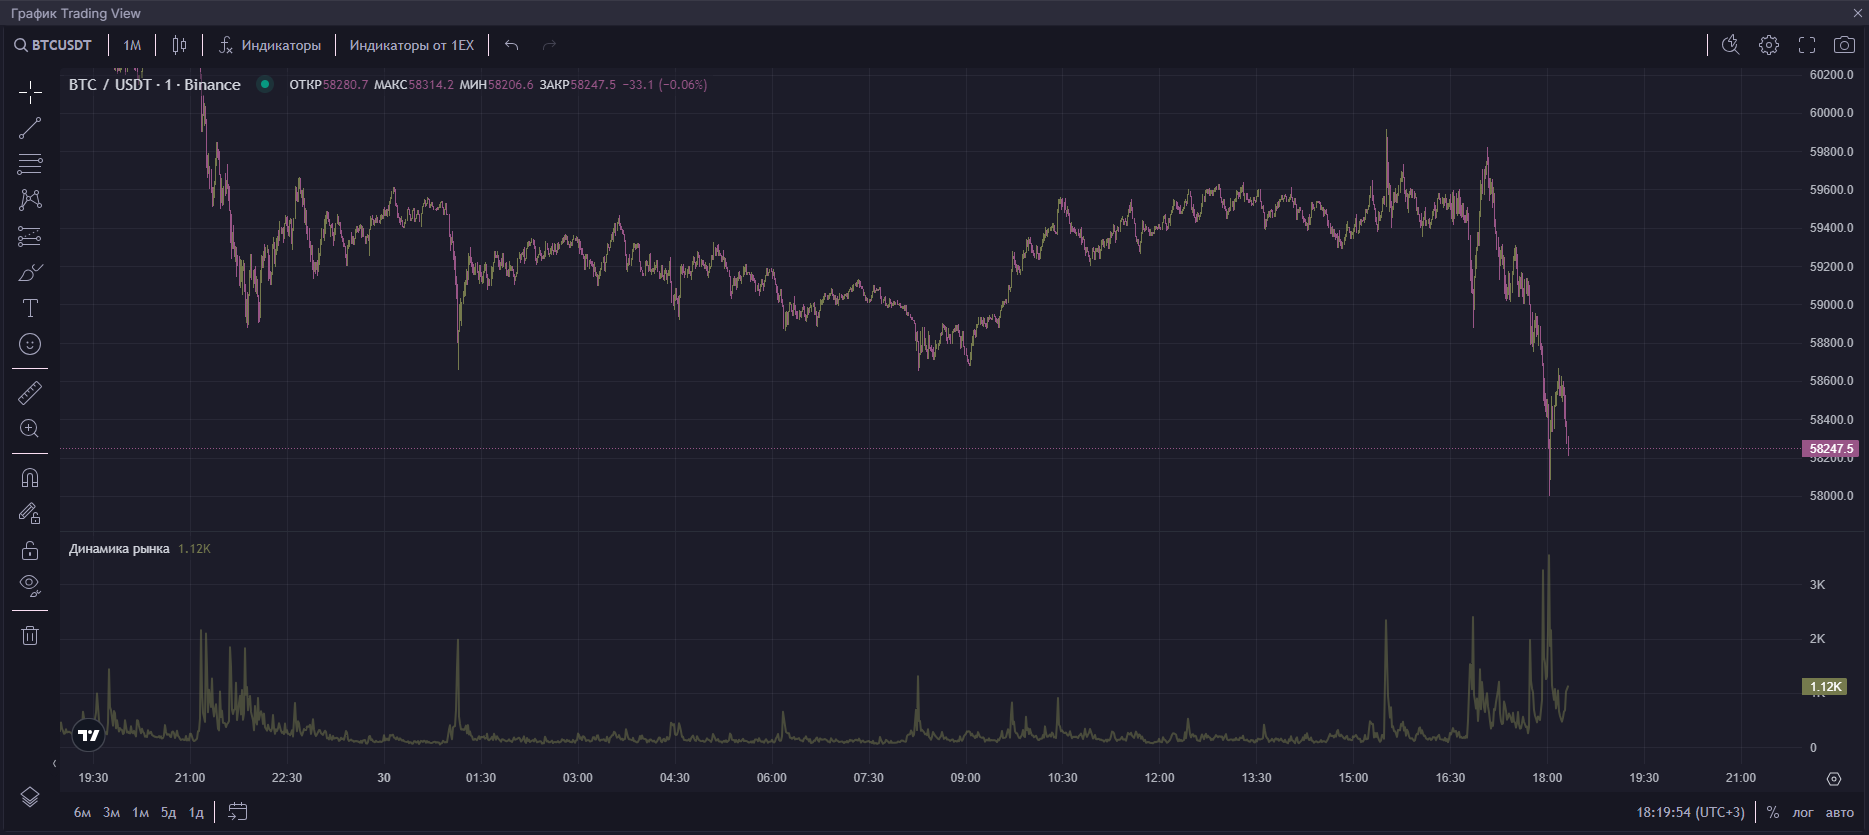The height and width of the screenshot is (835, 1869).
Task: Open the 1M timeframe interval dropdown
Action: tap(132, 45)
